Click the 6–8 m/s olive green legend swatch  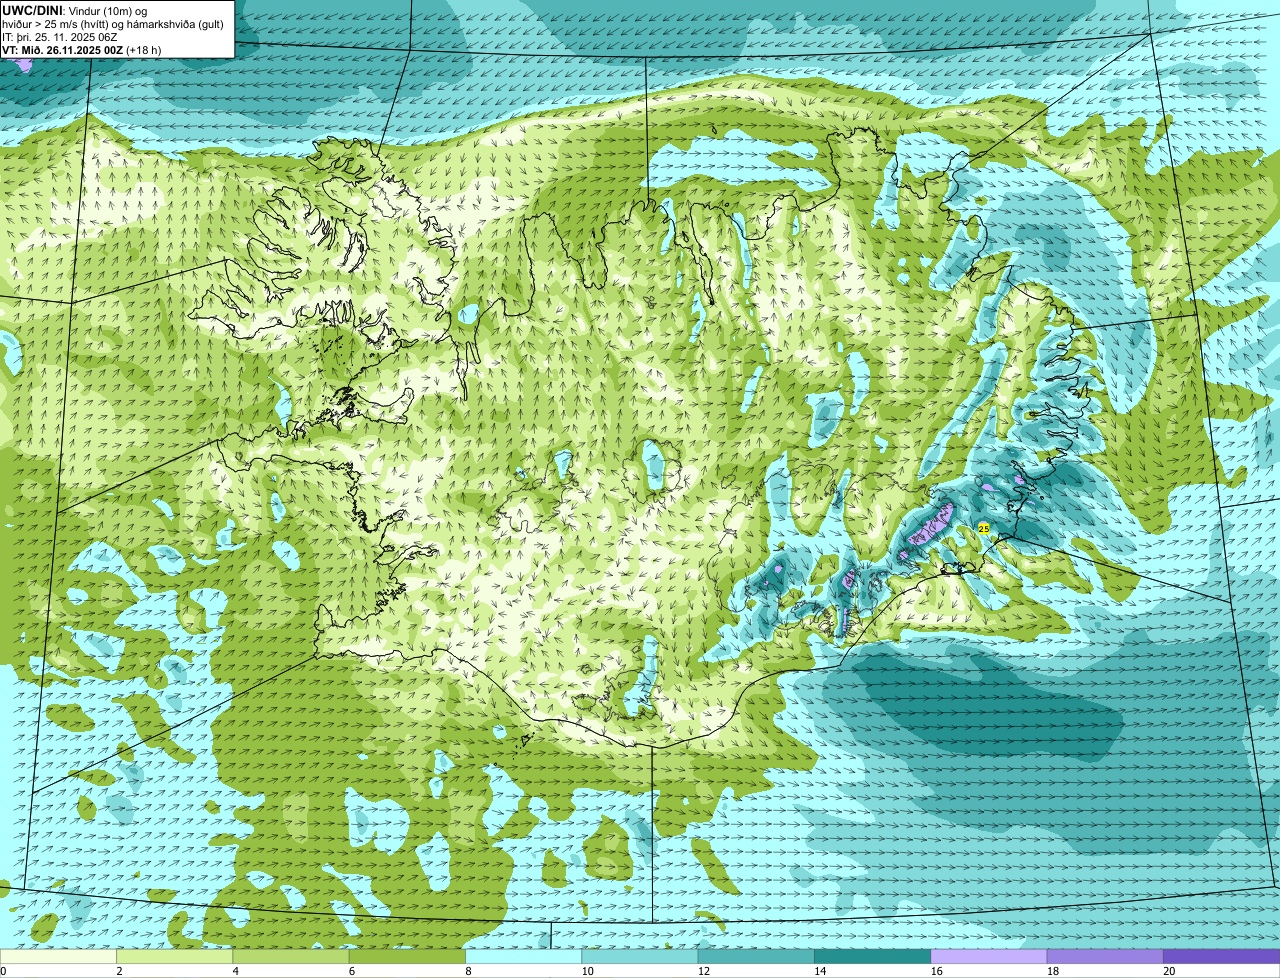click(x=407, y=956)
